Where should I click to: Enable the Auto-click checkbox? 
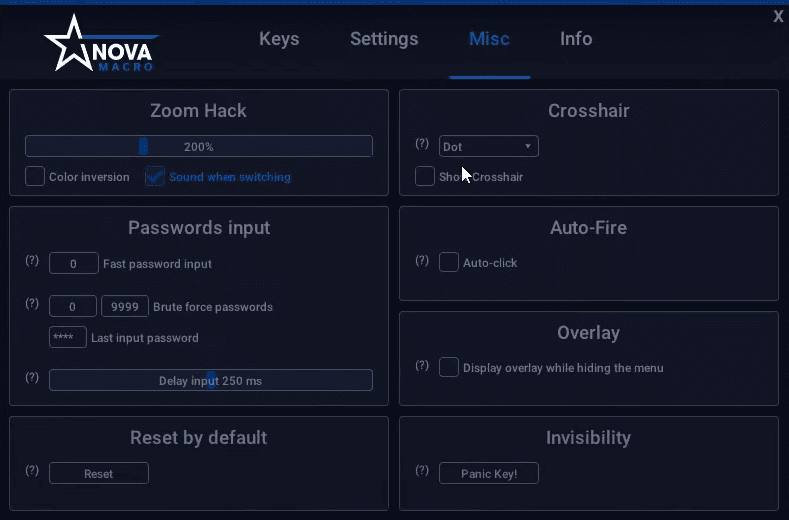(449, 262)
